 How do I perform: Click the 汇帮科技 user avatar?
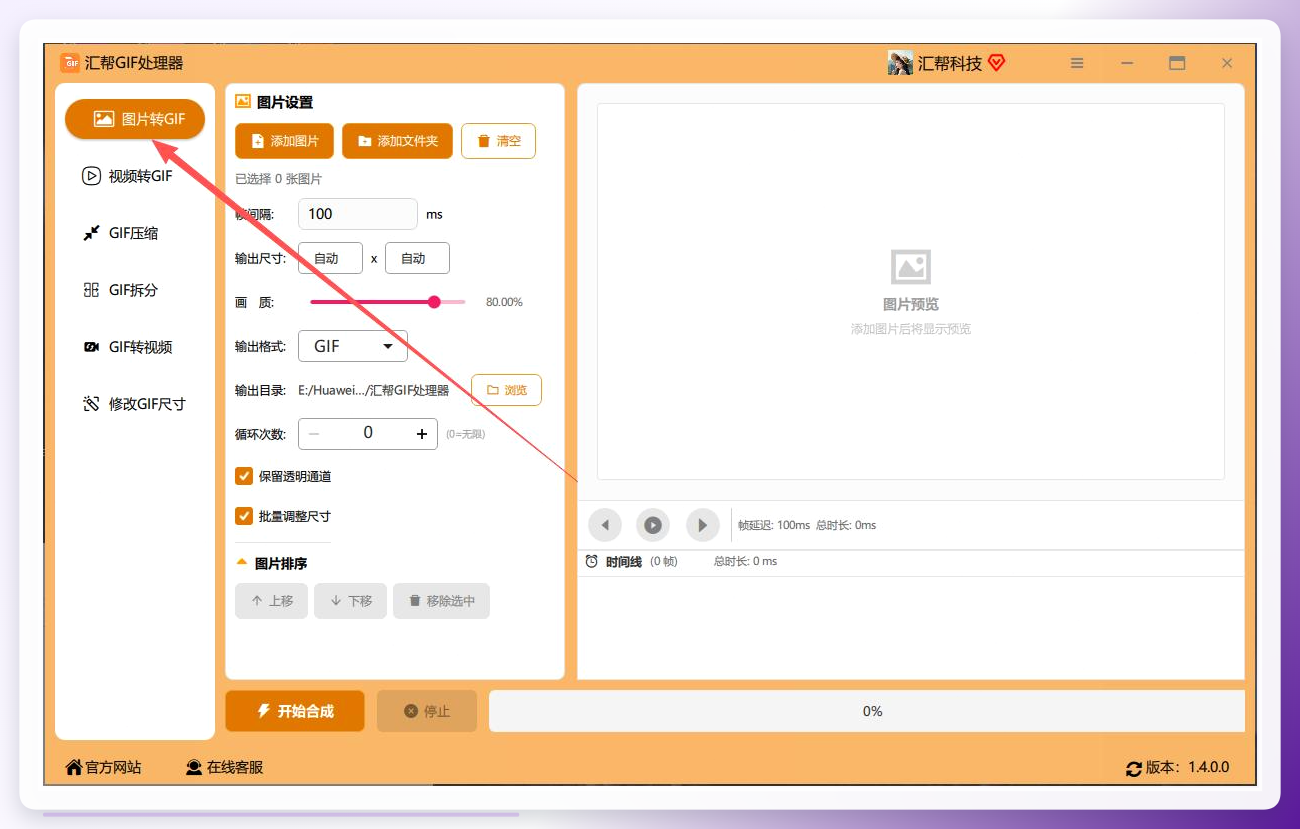point(900,63)
